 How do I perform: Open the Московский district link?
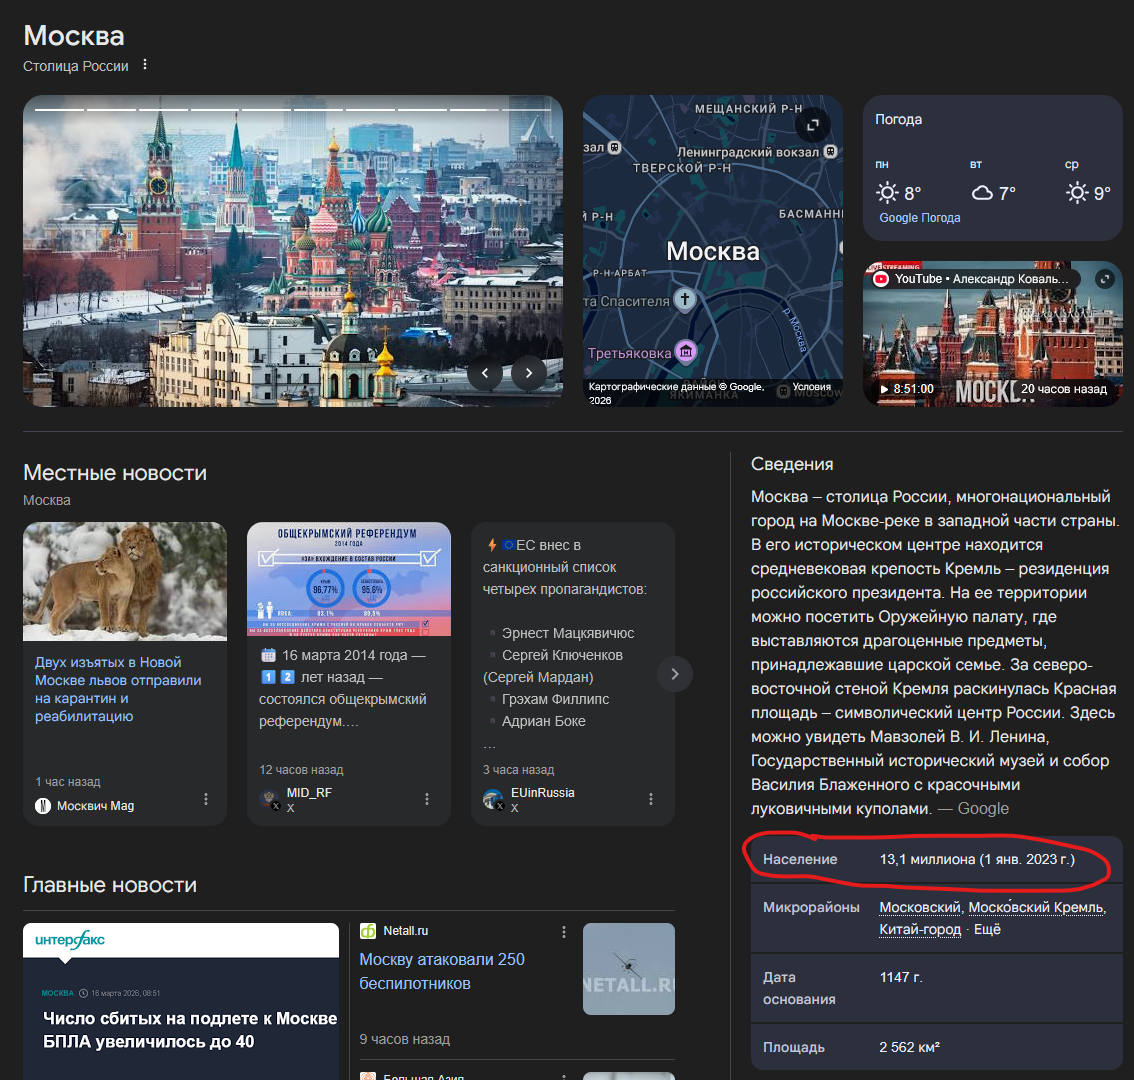click(x=919, y=907)
